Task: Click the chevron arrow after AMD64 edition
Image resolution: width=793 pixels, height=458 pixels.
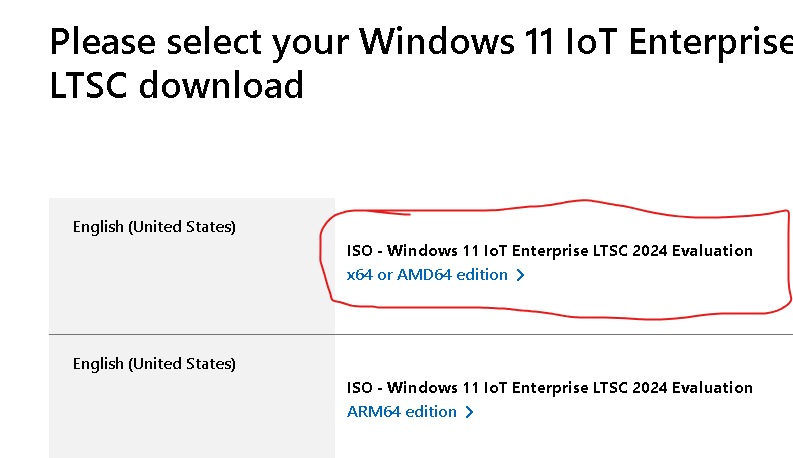Action: point(520,275)
